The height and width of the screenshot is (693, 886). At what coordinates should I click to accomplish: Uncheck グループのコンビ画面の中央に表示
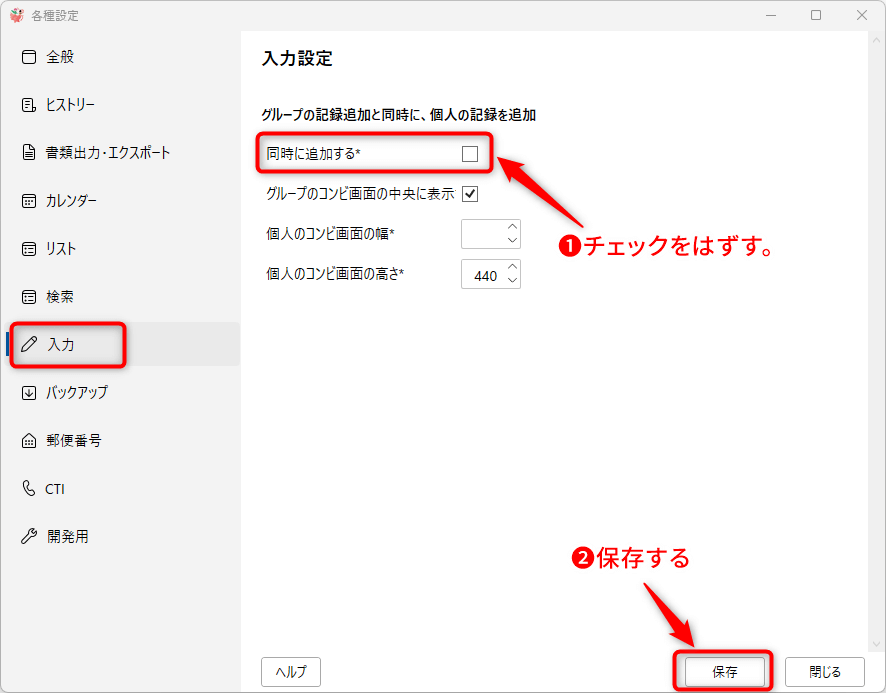pos(470,194)
